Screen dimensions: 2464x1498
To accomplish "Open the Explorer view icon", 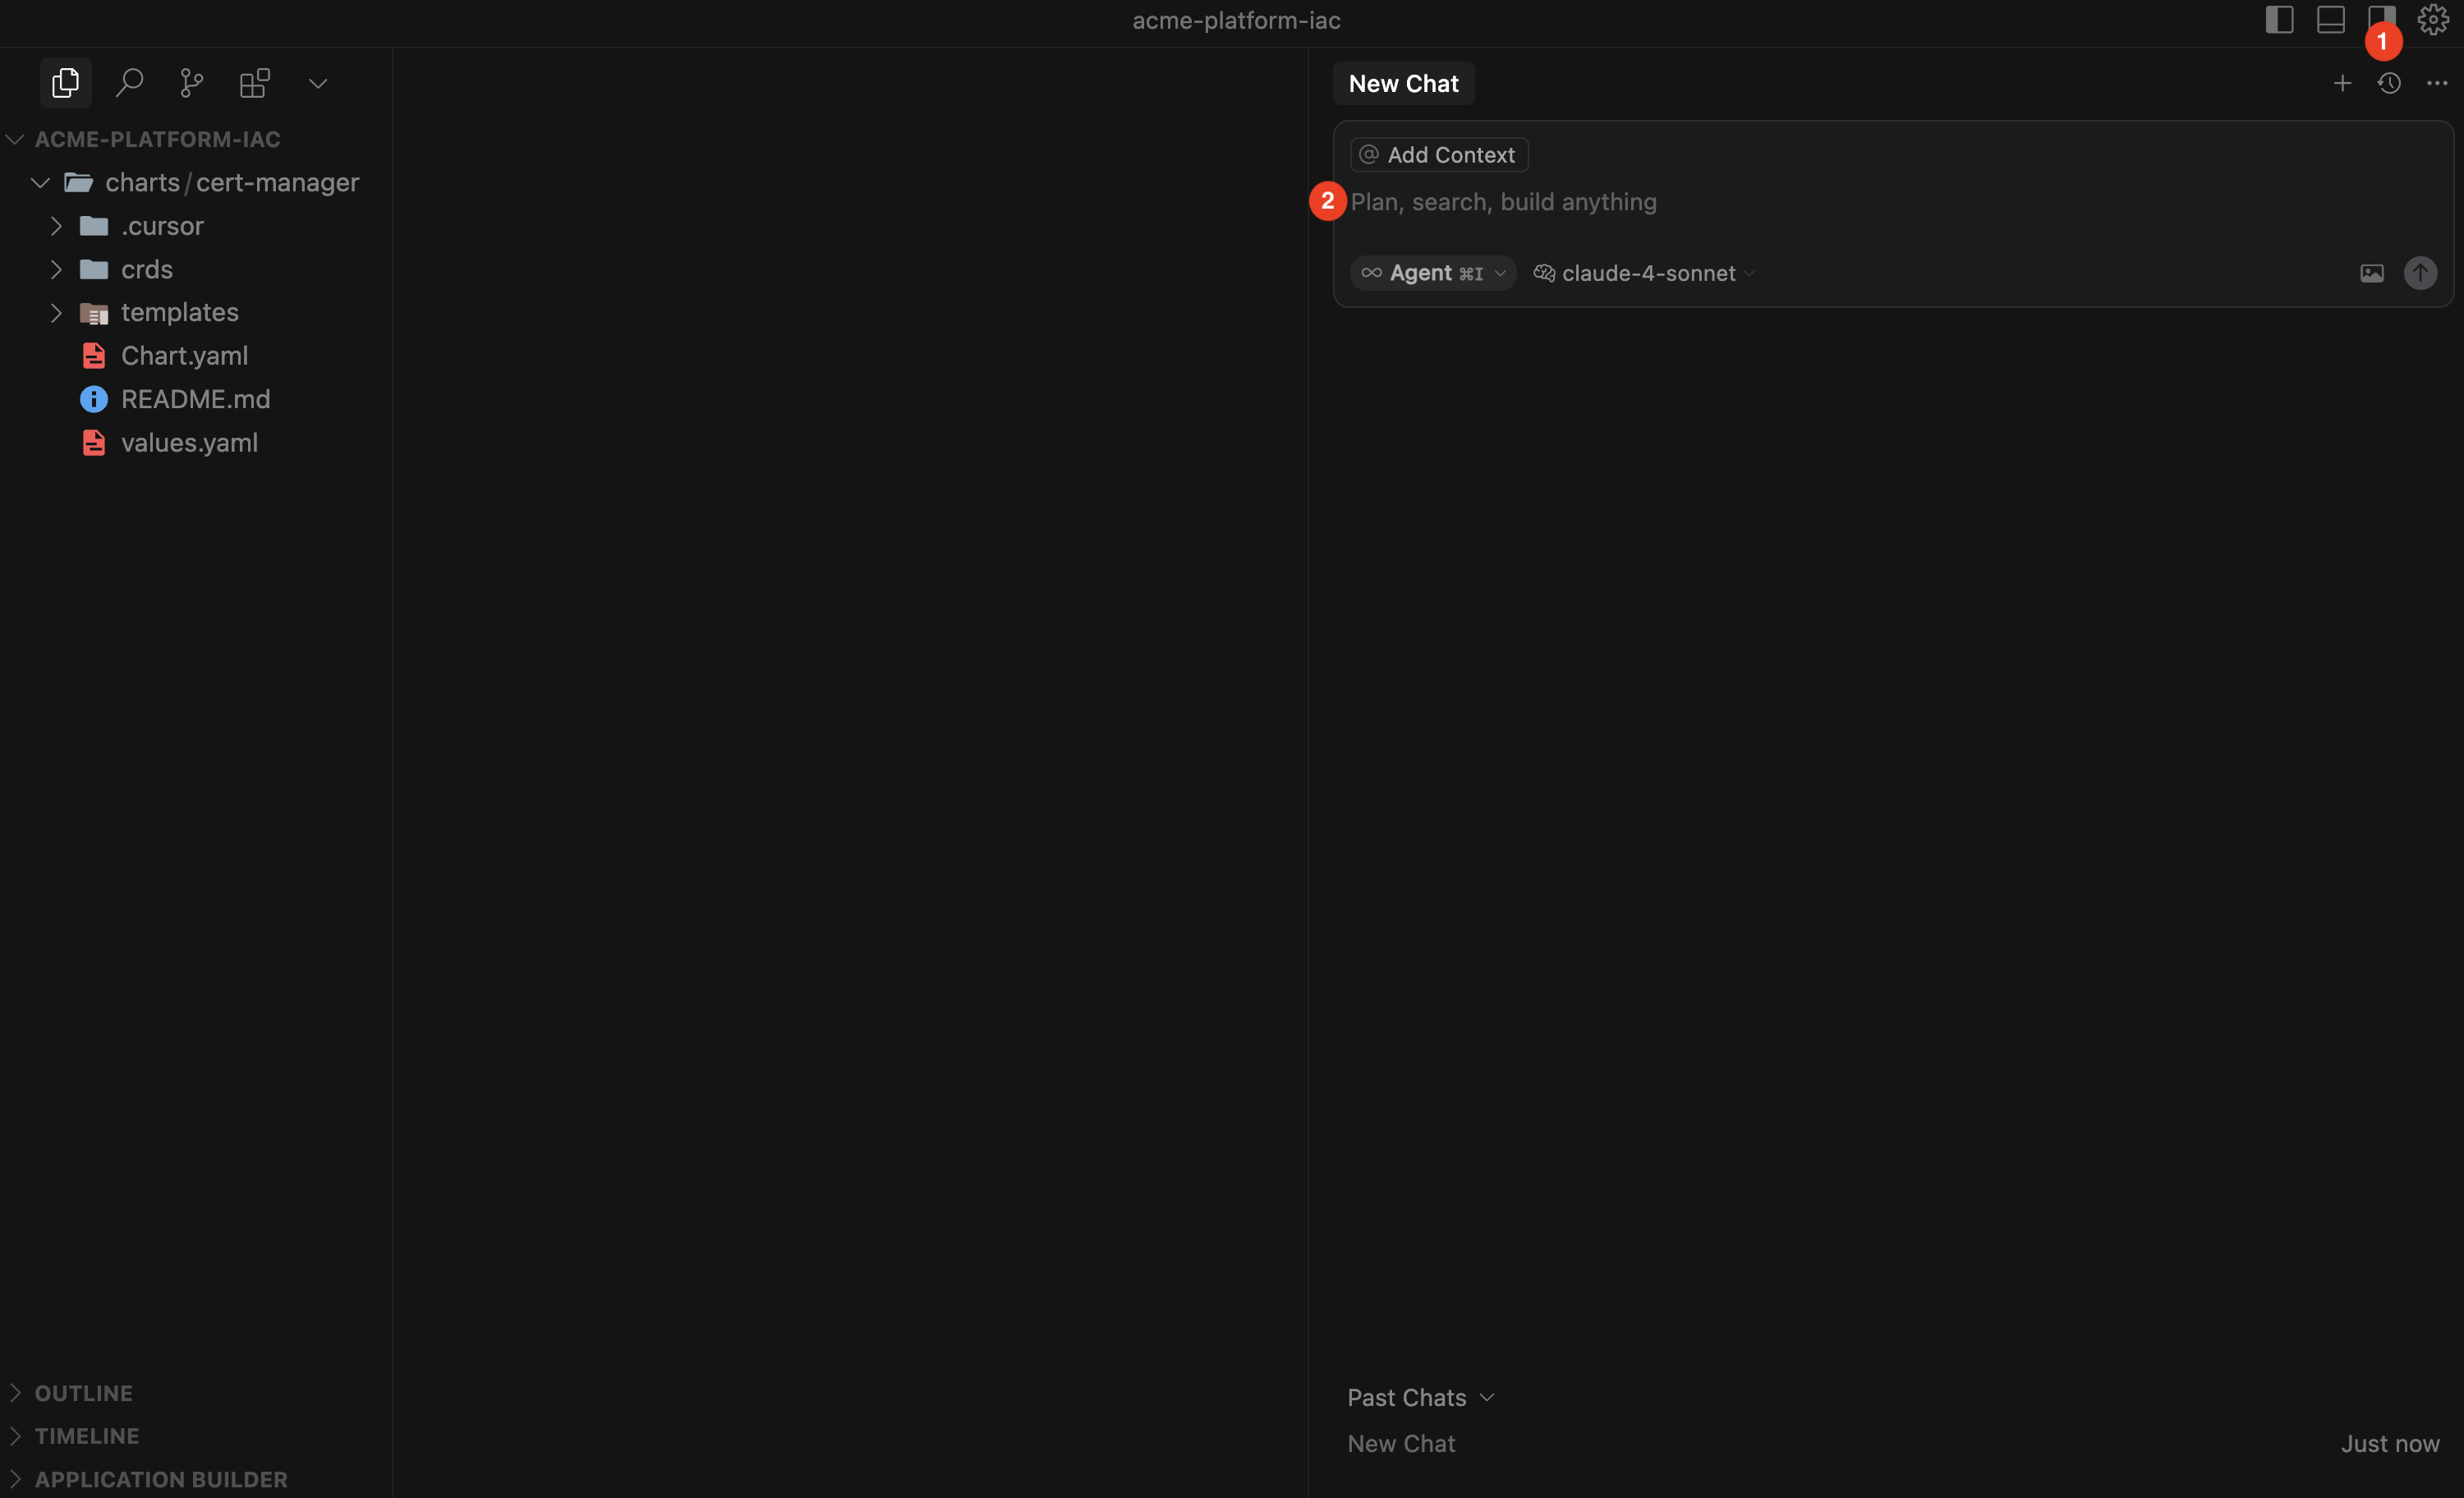I will (x=66, y=83).
